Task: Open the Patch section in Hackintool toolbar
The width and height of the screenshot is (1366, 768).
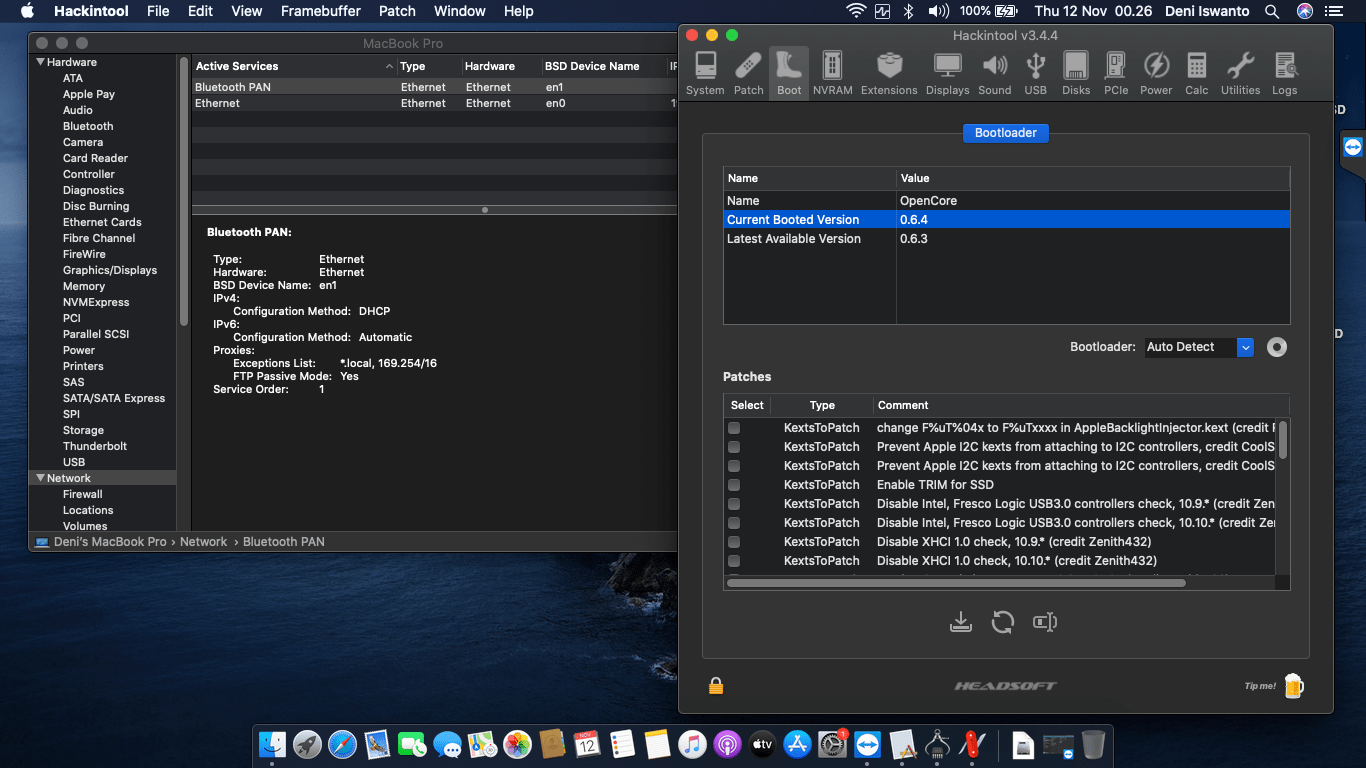Action: 748,73
